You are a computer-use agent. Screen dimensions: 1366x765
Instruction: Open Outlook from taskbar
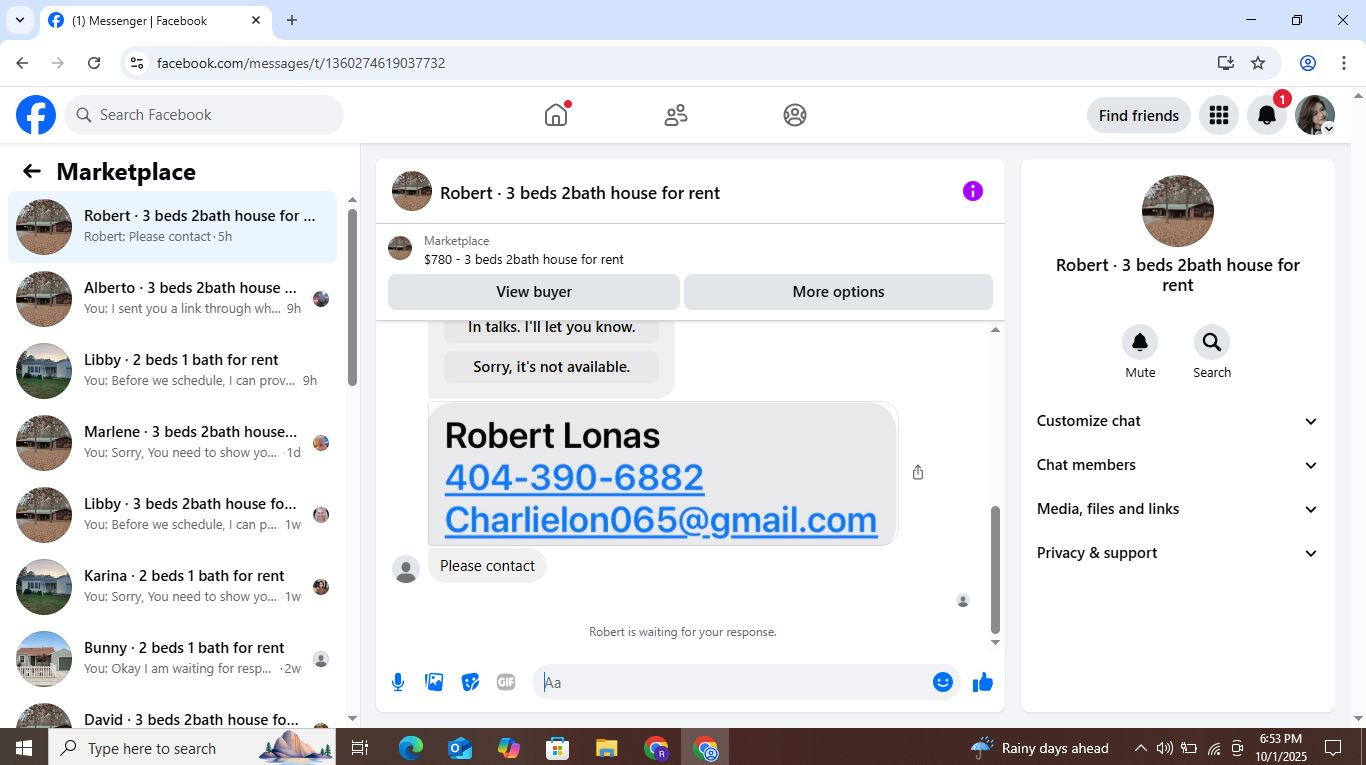[x=460, y=748]
